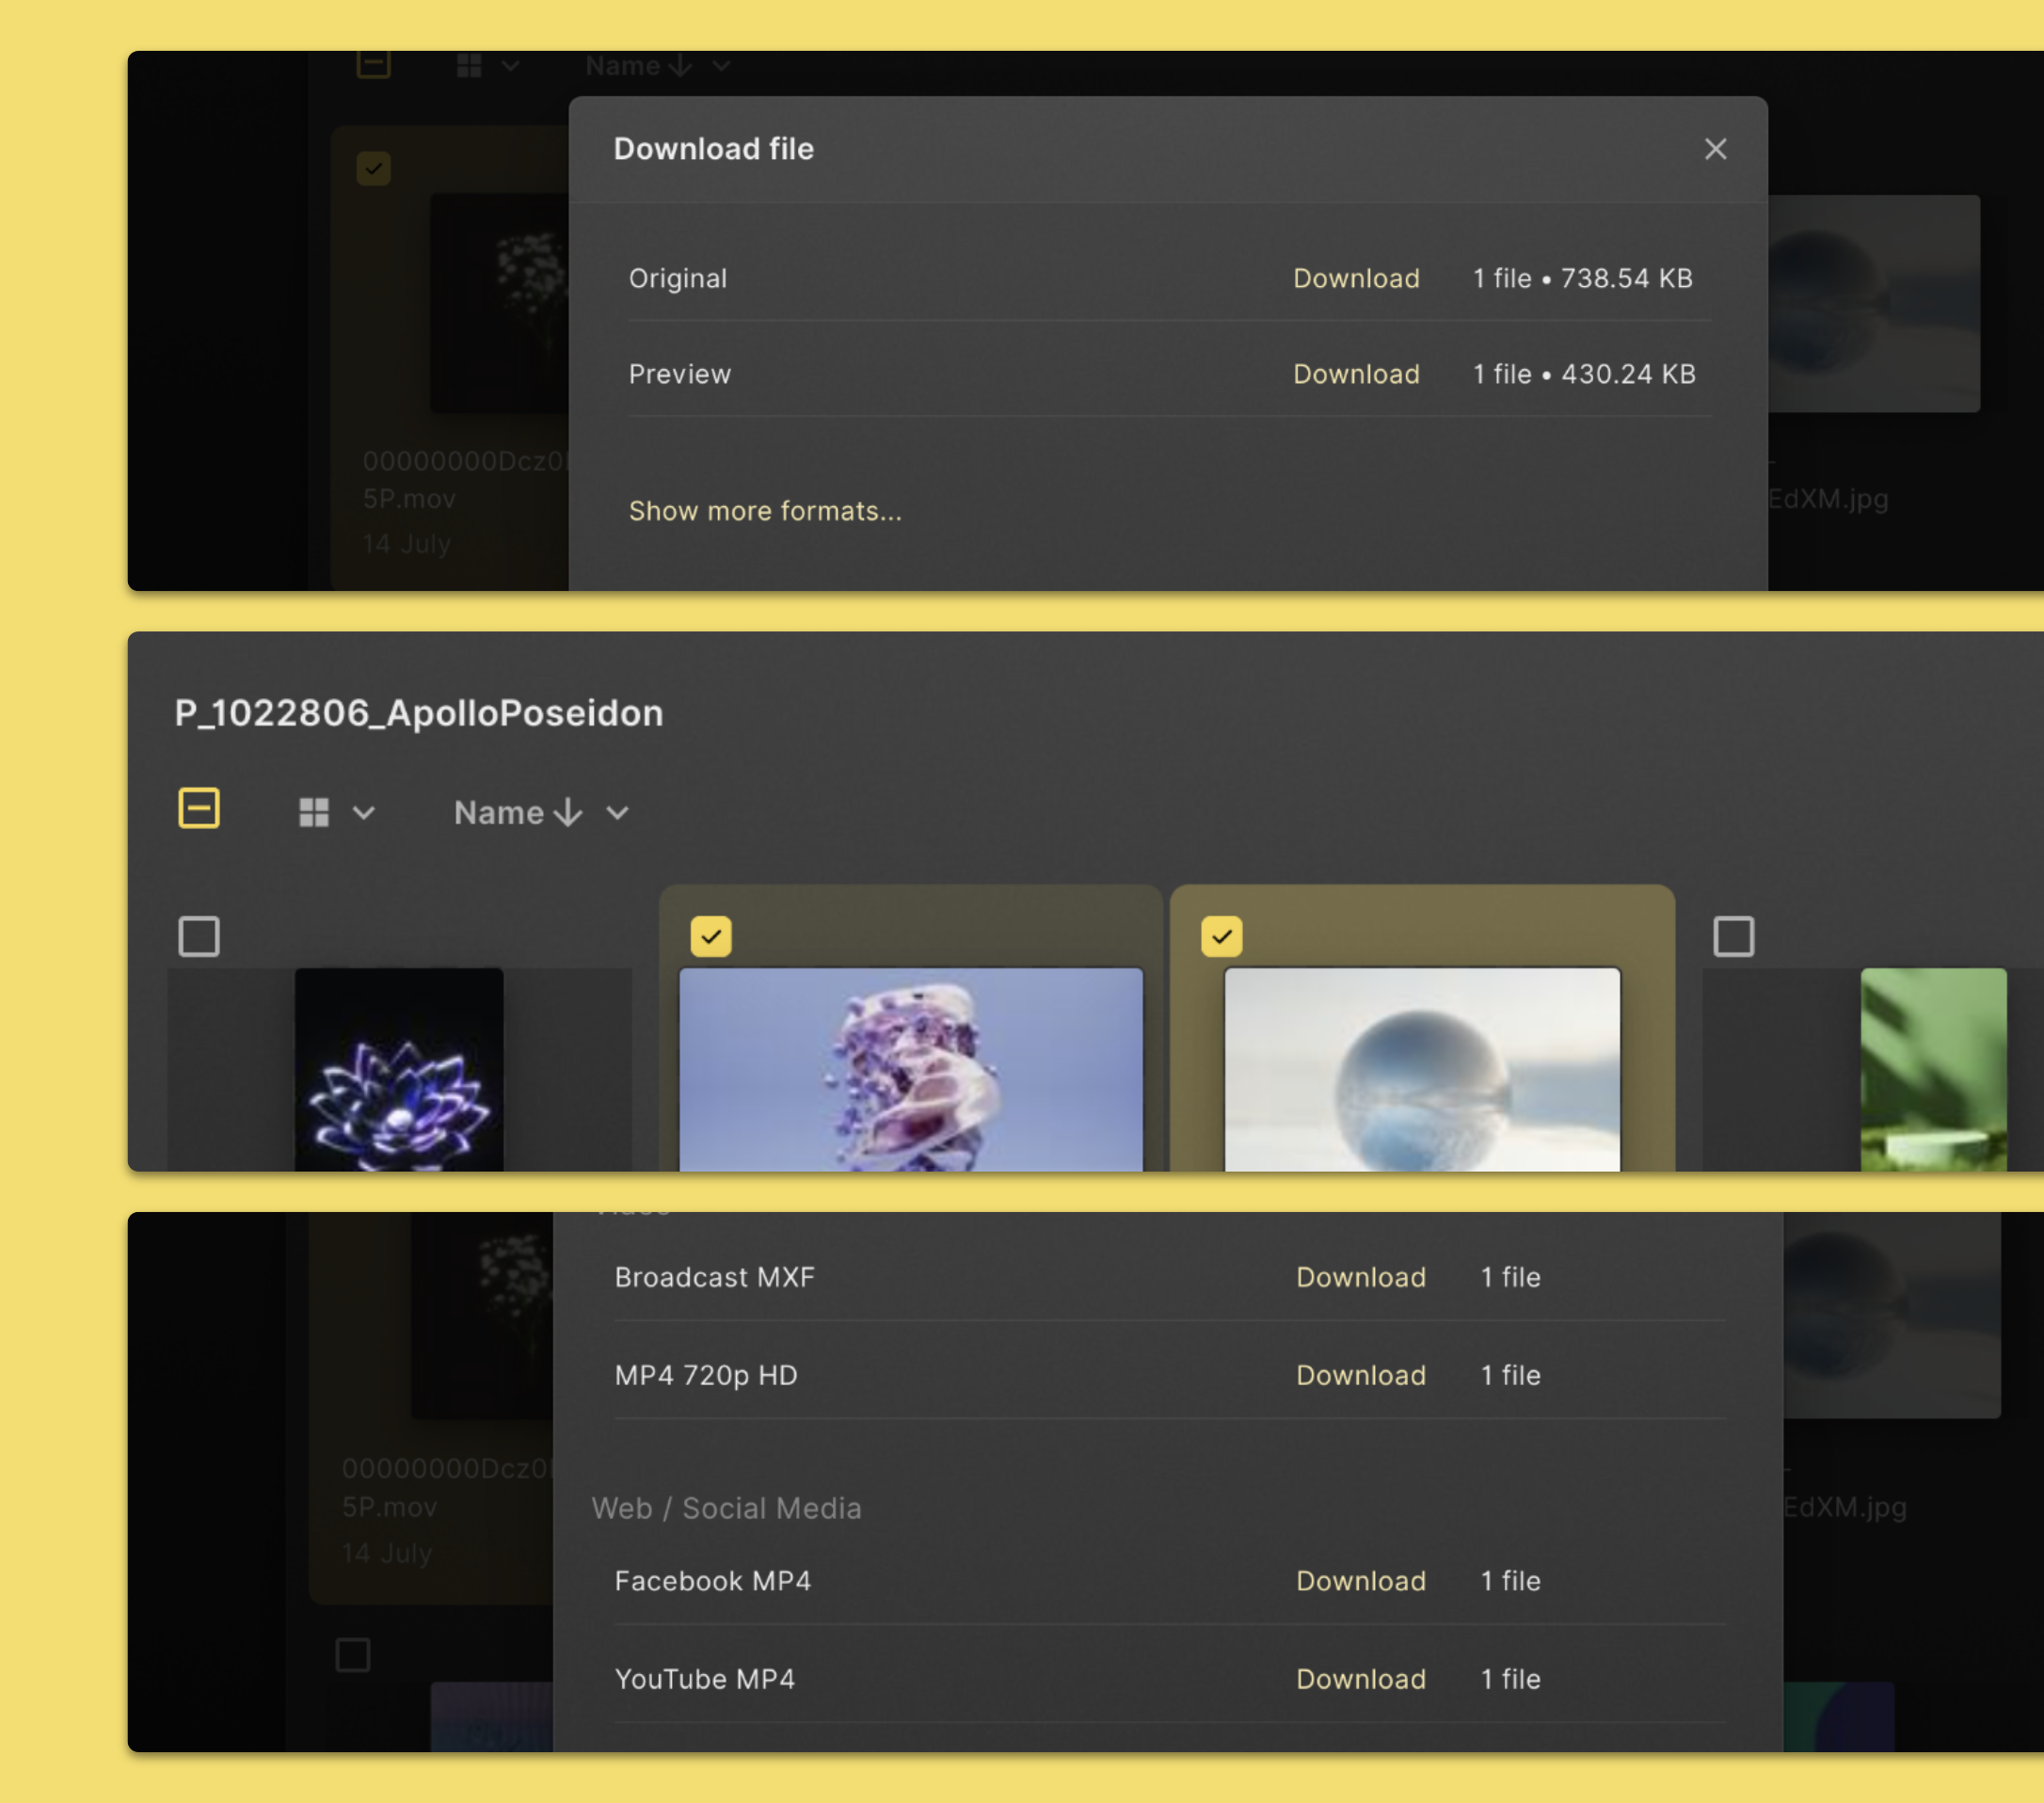Download the Preview file

pyautogui.click(x=1356, y=374)
